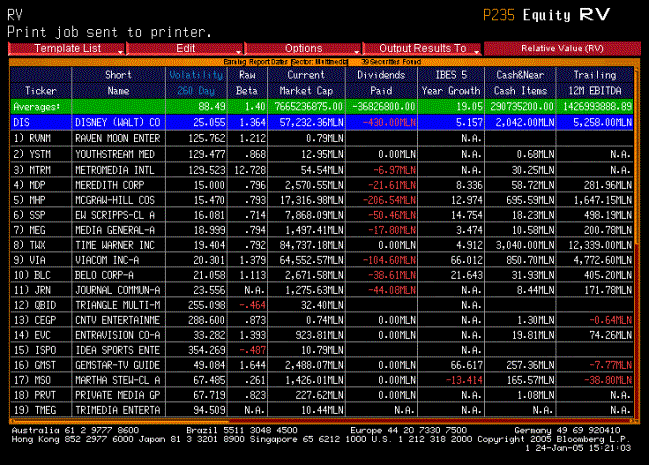
Task: Click the dropdown arrow beside Template List
Action: tap(121, 49)
